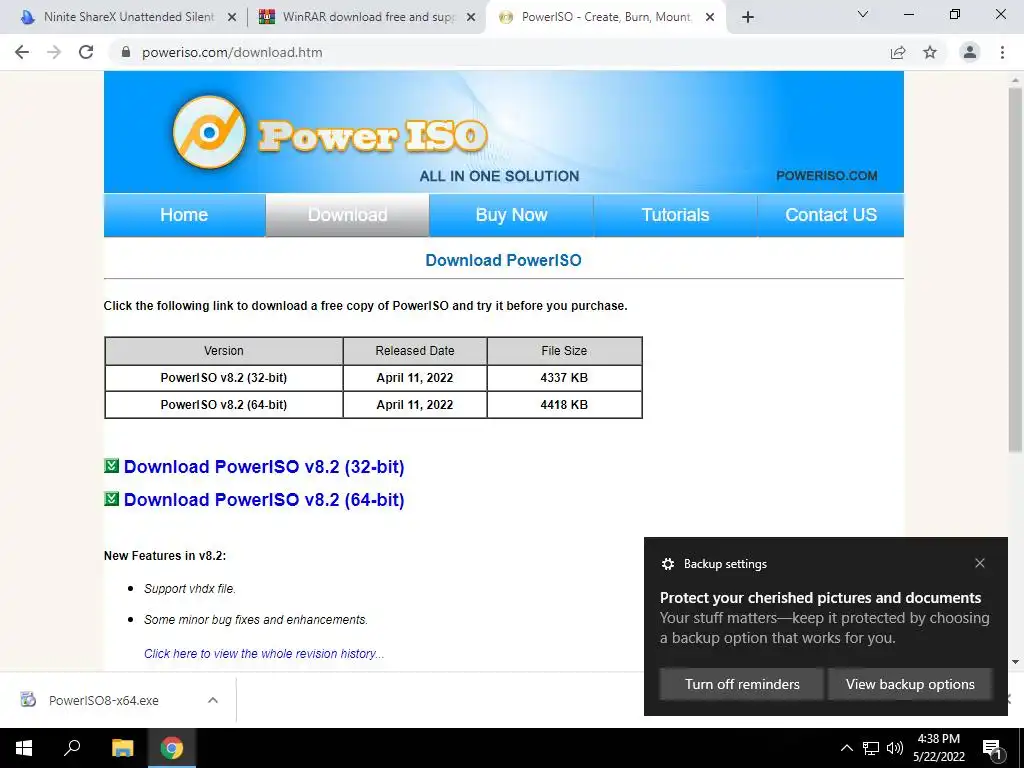
Task: Expand the PowerISO8-x64.exe download options chevron
Action: coord(212,700)
